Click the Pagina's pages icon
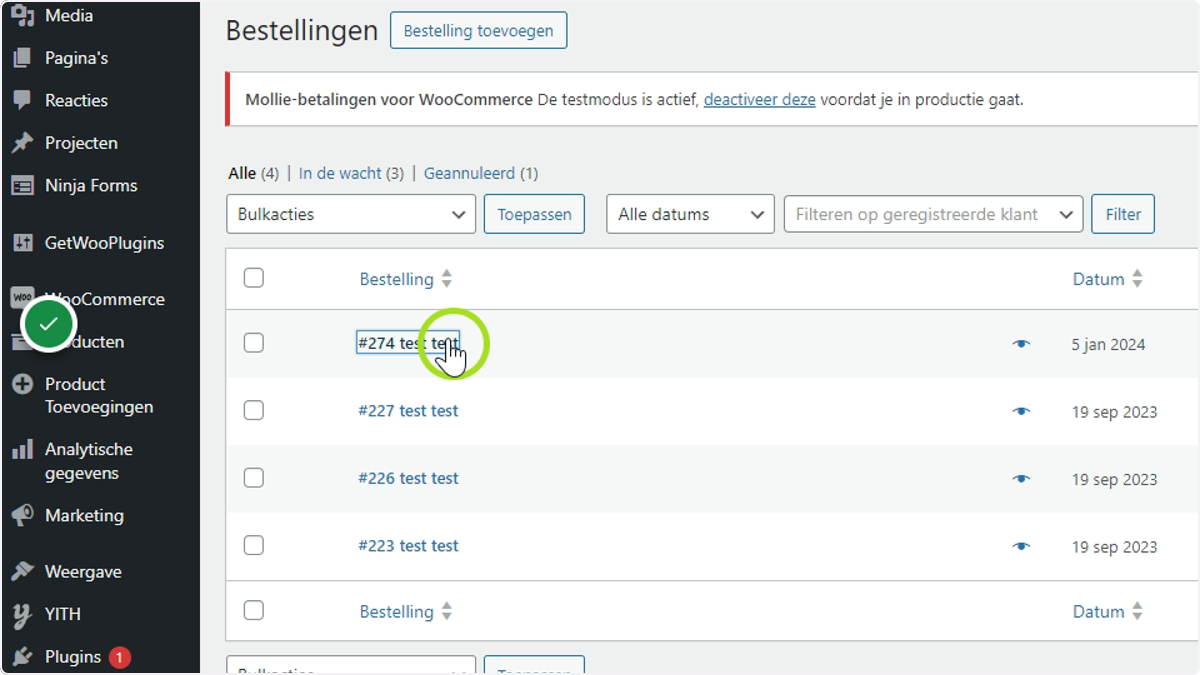The width and height of the screenshot is (1200, 675). click(22, 58)
